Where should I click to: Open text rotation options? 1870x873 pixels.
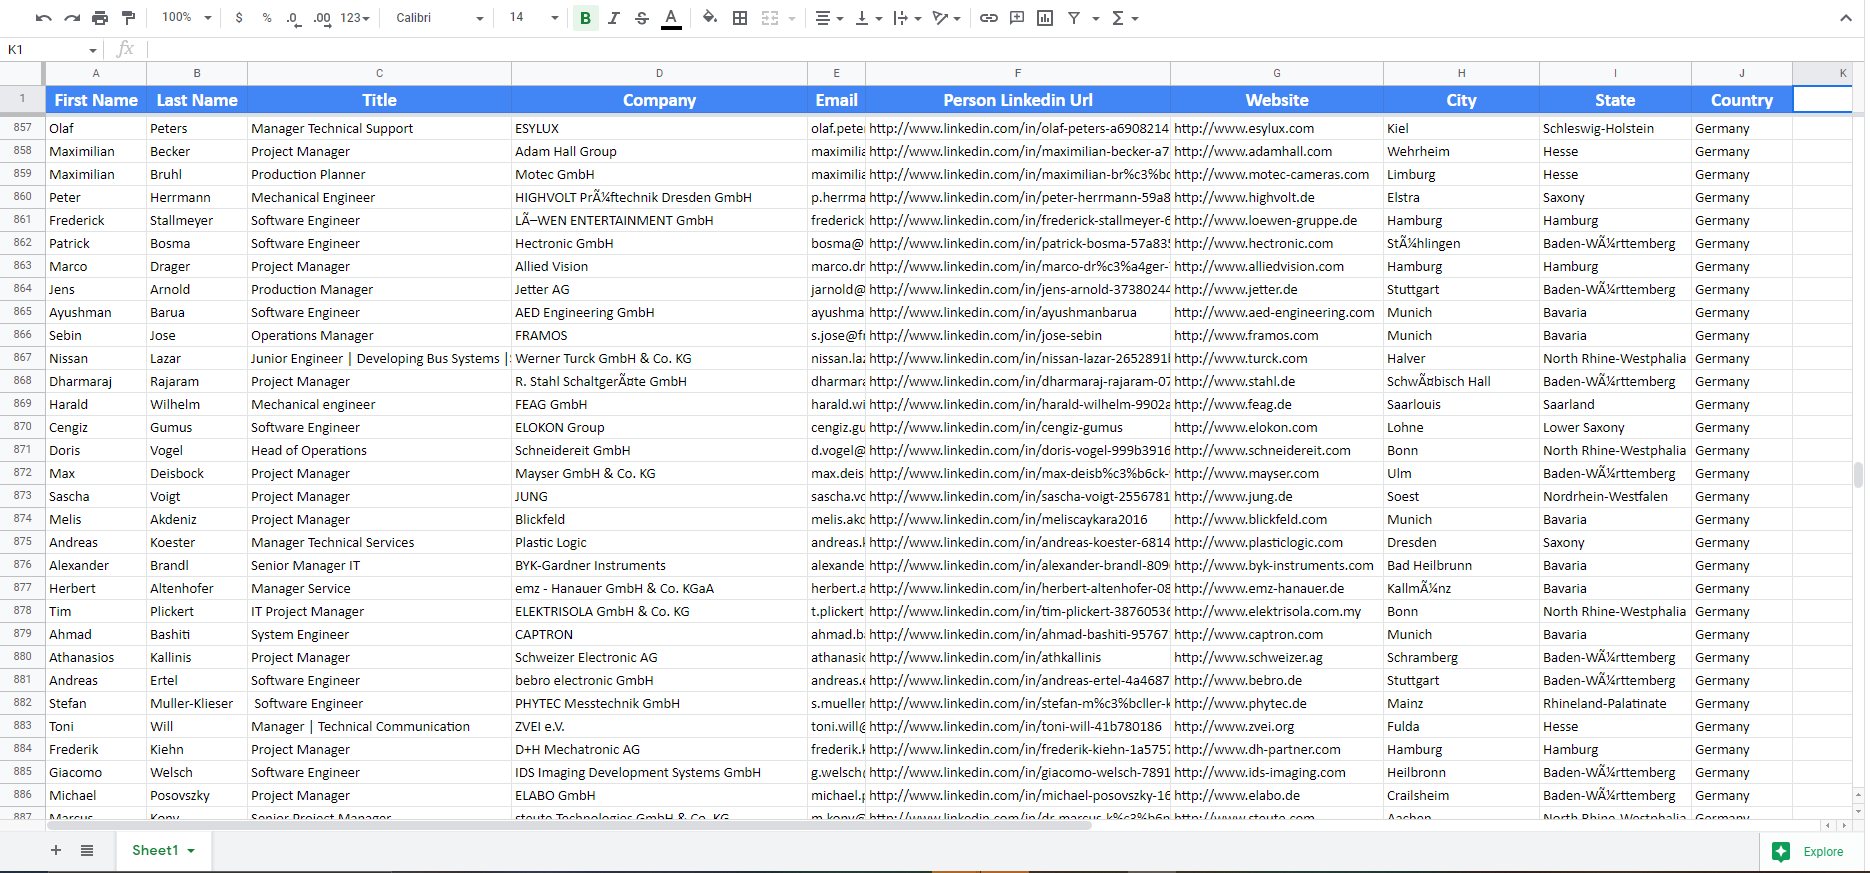[x=946, y=18]
